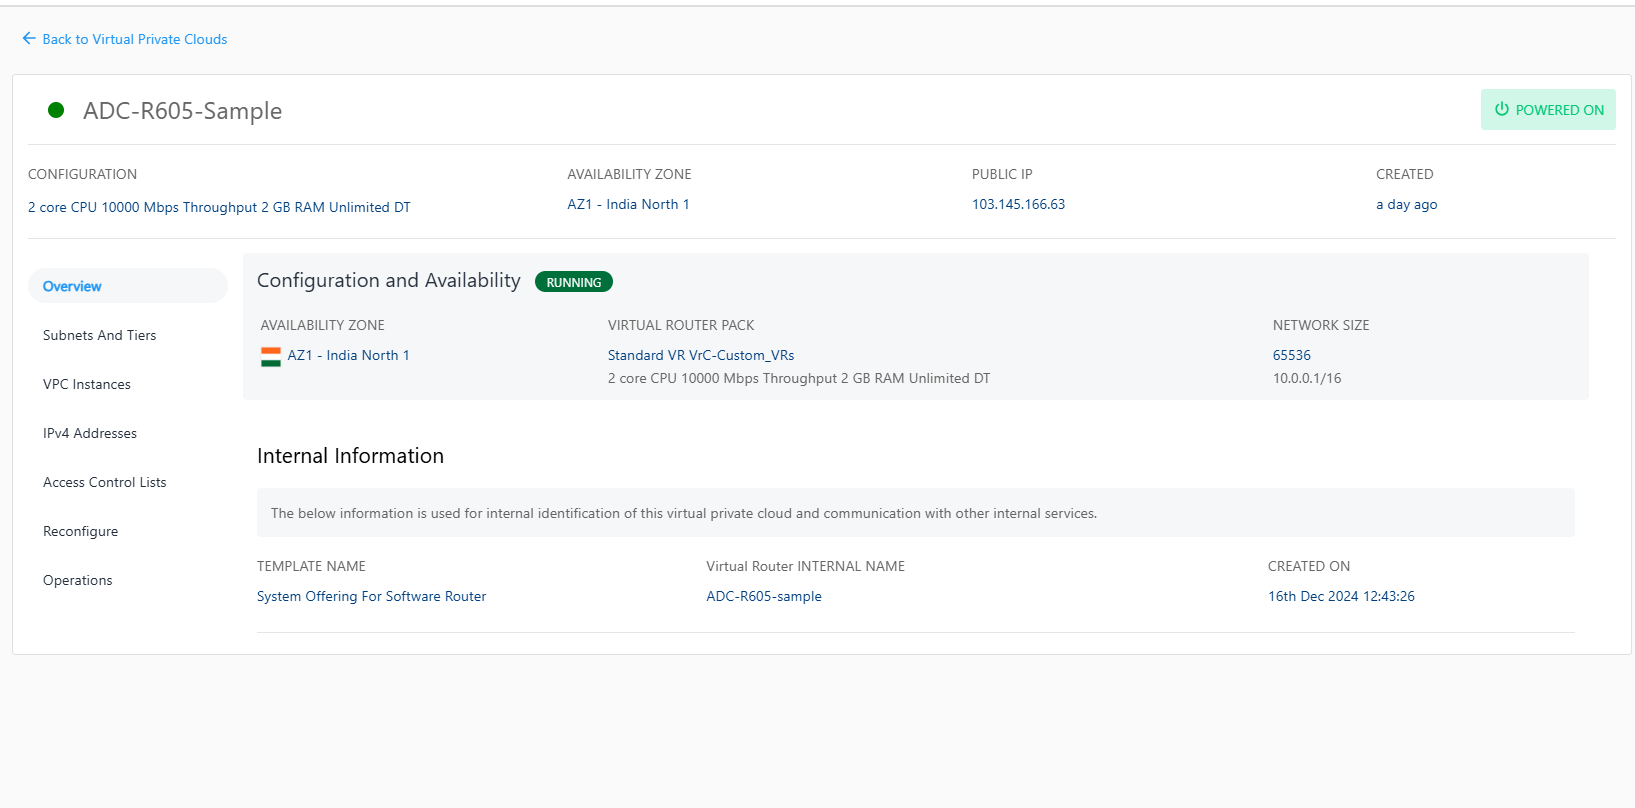Select the Reconfigure tab
This screenshot has width=1635, height=808.
coord(81,531)
